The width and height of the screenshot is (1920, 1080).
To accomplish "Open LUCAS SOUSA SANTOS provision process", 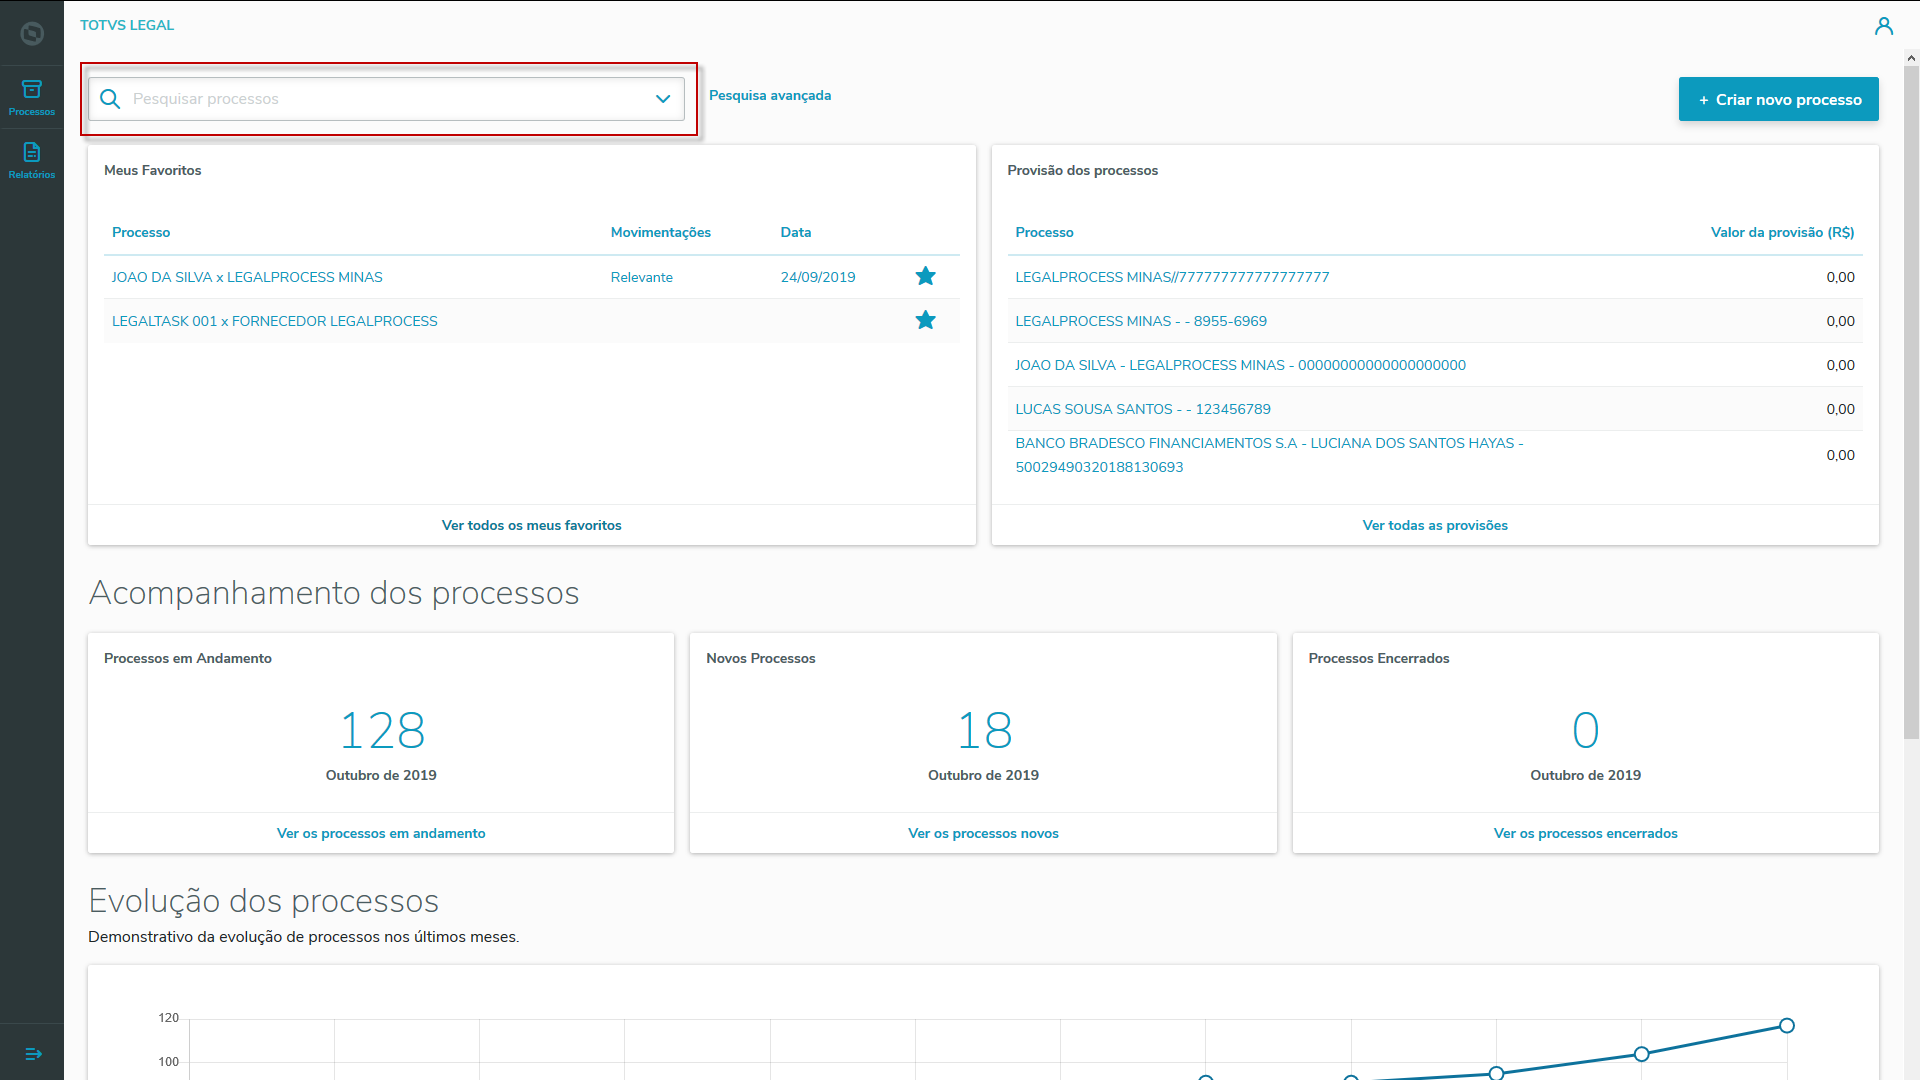I will tap(1142, 409).
